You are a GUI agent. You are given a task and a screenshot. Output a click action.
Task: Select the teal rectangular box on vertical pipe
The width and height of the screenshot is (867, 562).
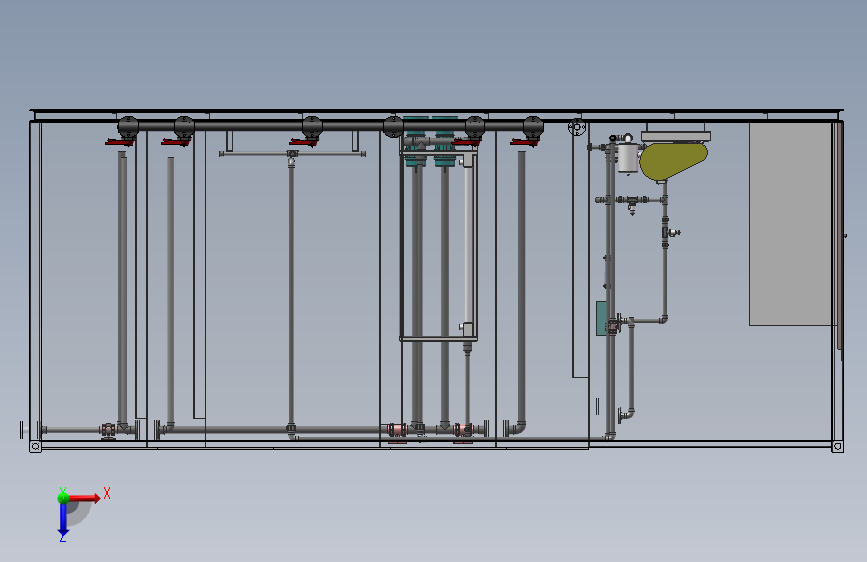point(601,318)
